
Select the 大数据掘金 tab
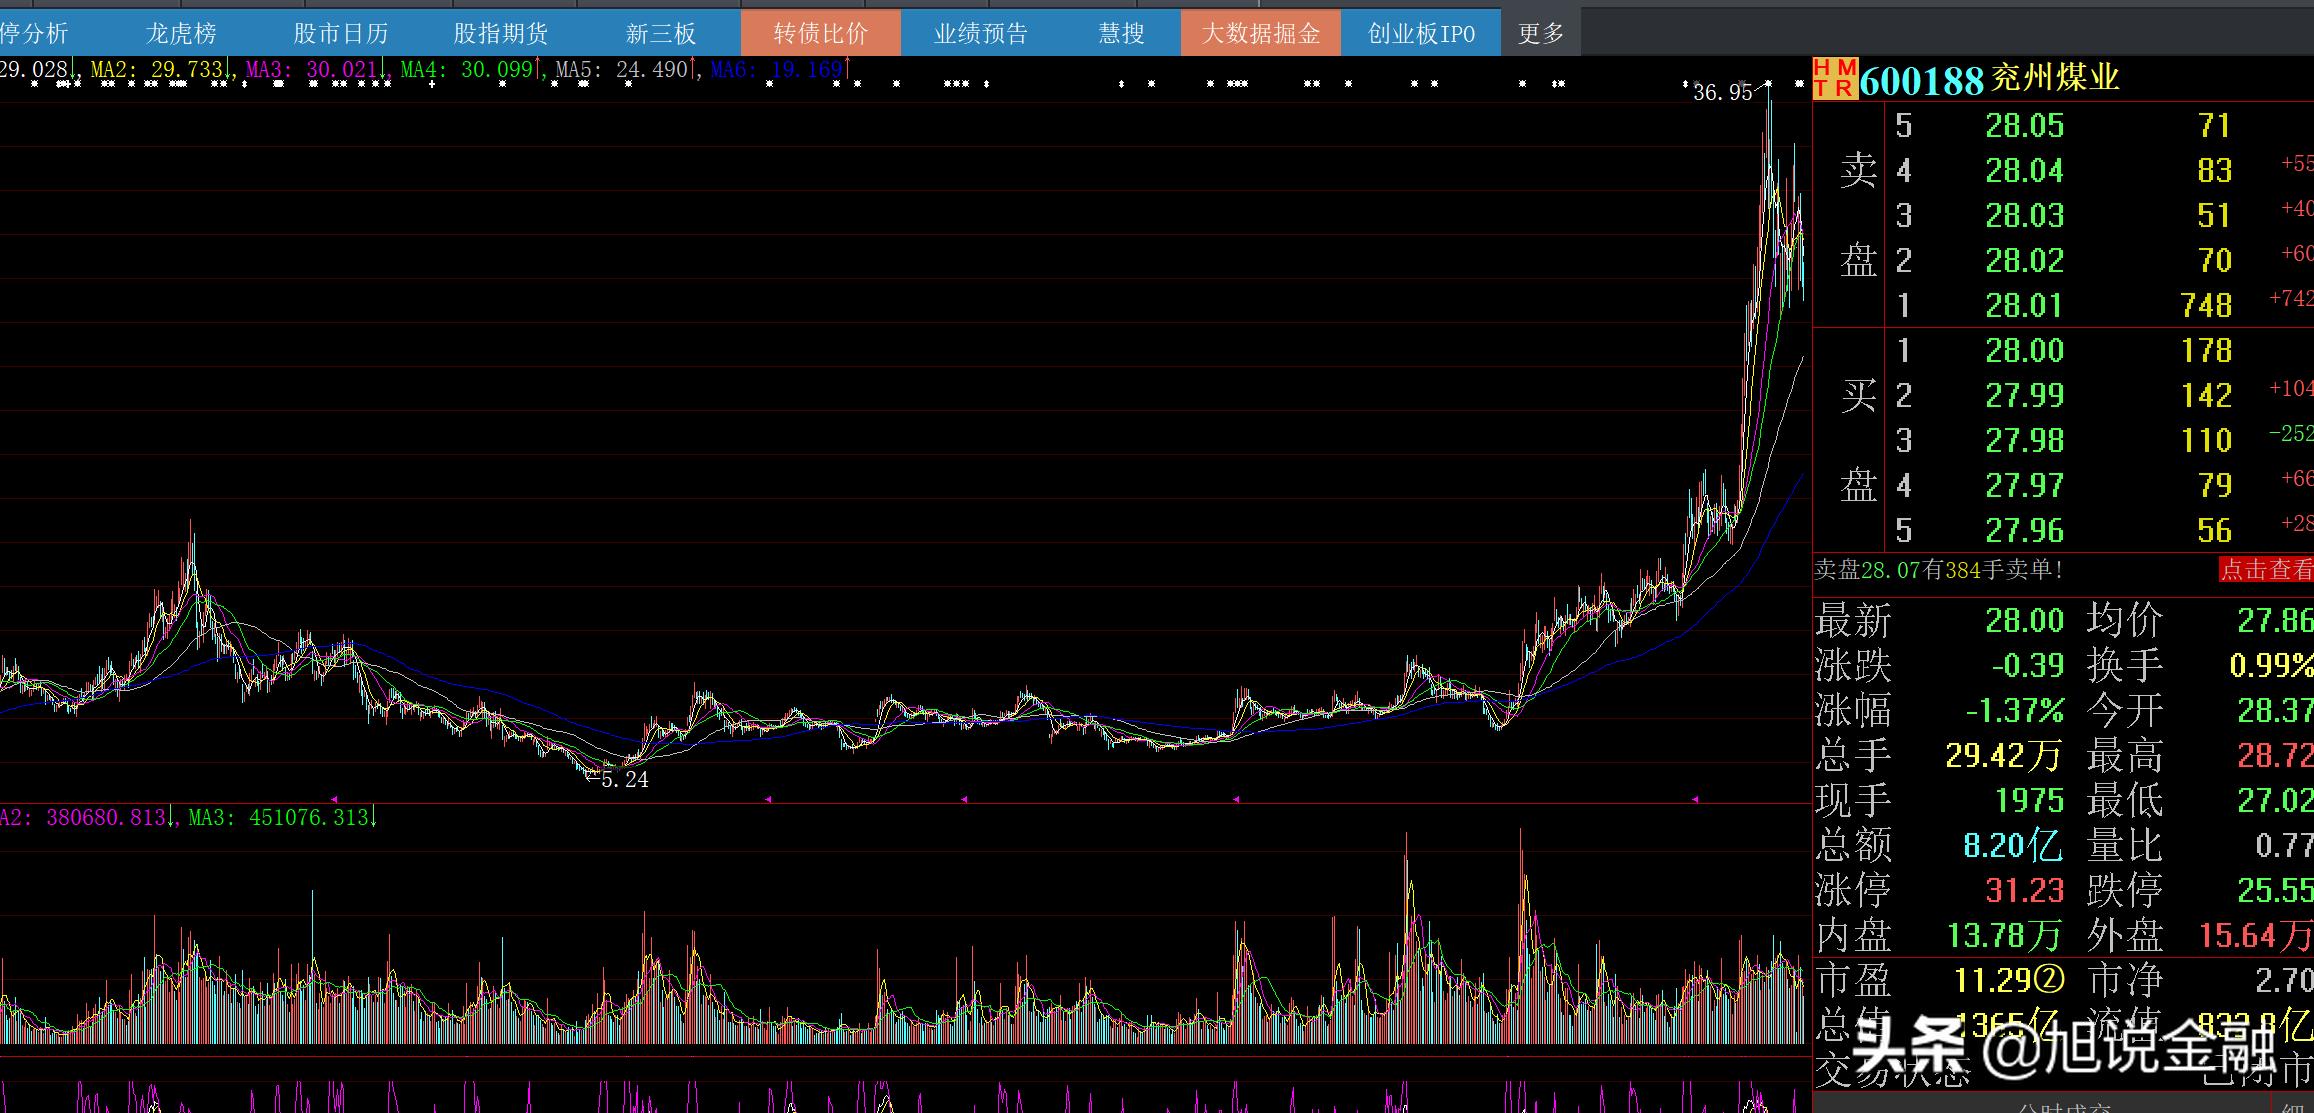(1260, 34)
